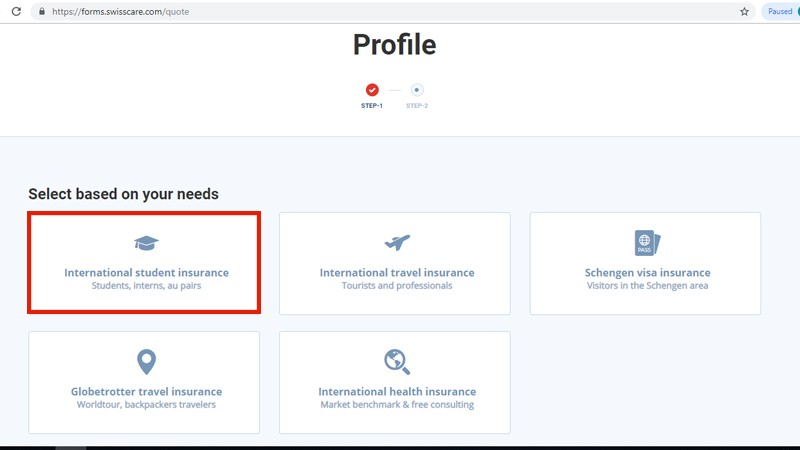Open Globetrotter travel insurance title
Image resolution: width=800 pixels, height=450 pixels.
point(146,391)
